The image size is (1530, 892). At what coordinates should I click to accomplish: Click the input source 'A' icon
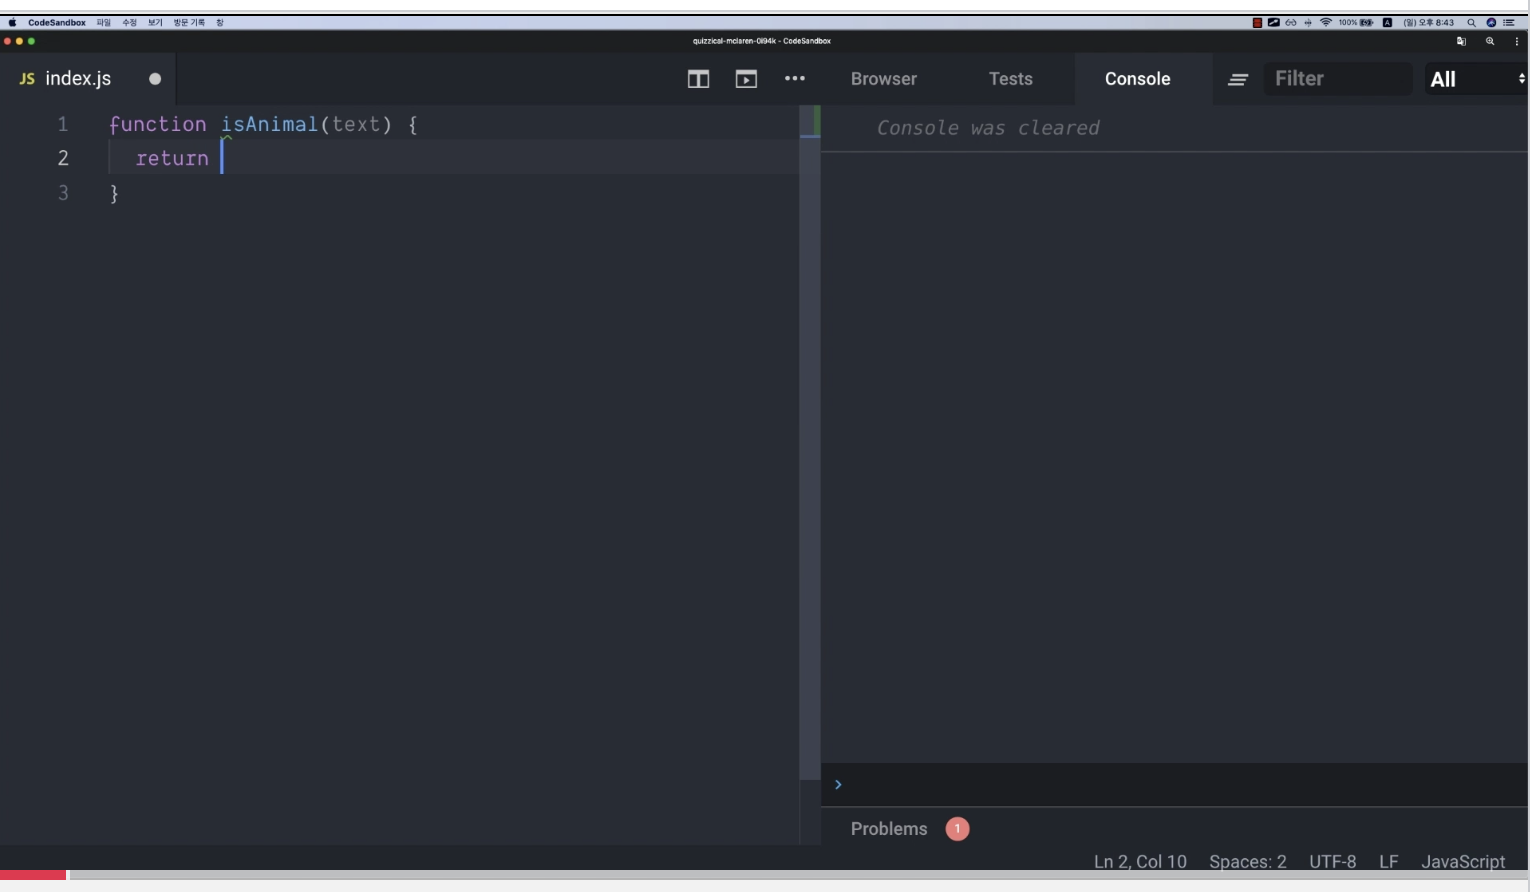(1387, 22)
